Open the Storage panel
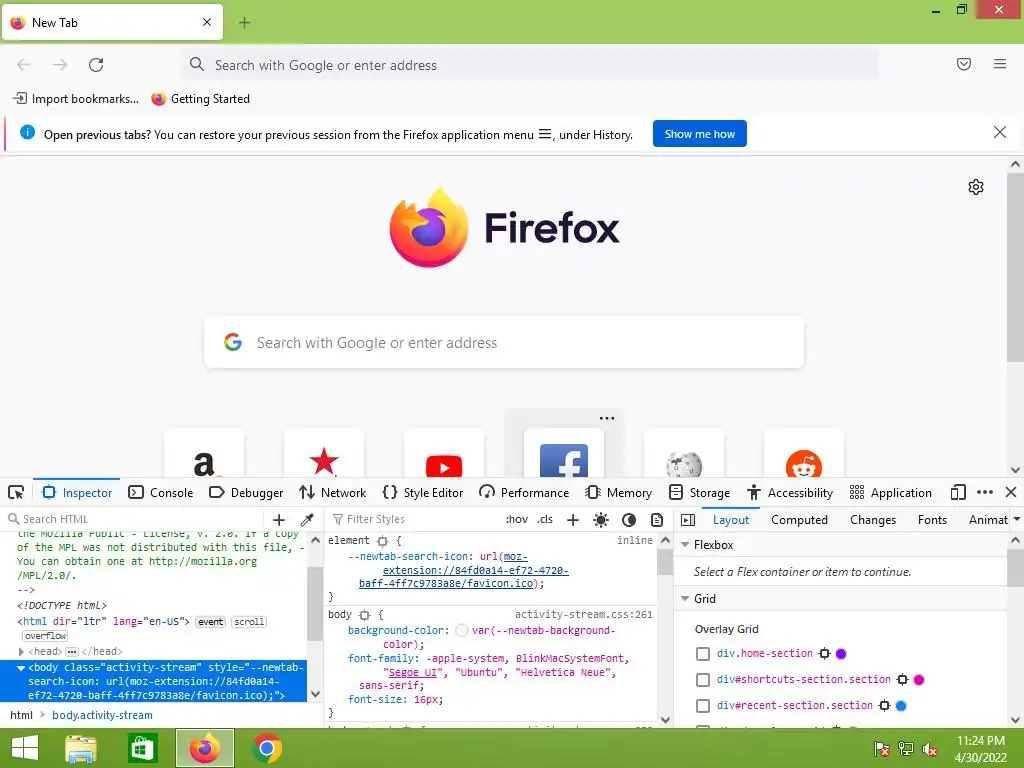This screenshot has height=768, width=1024. tap(699, 492)
